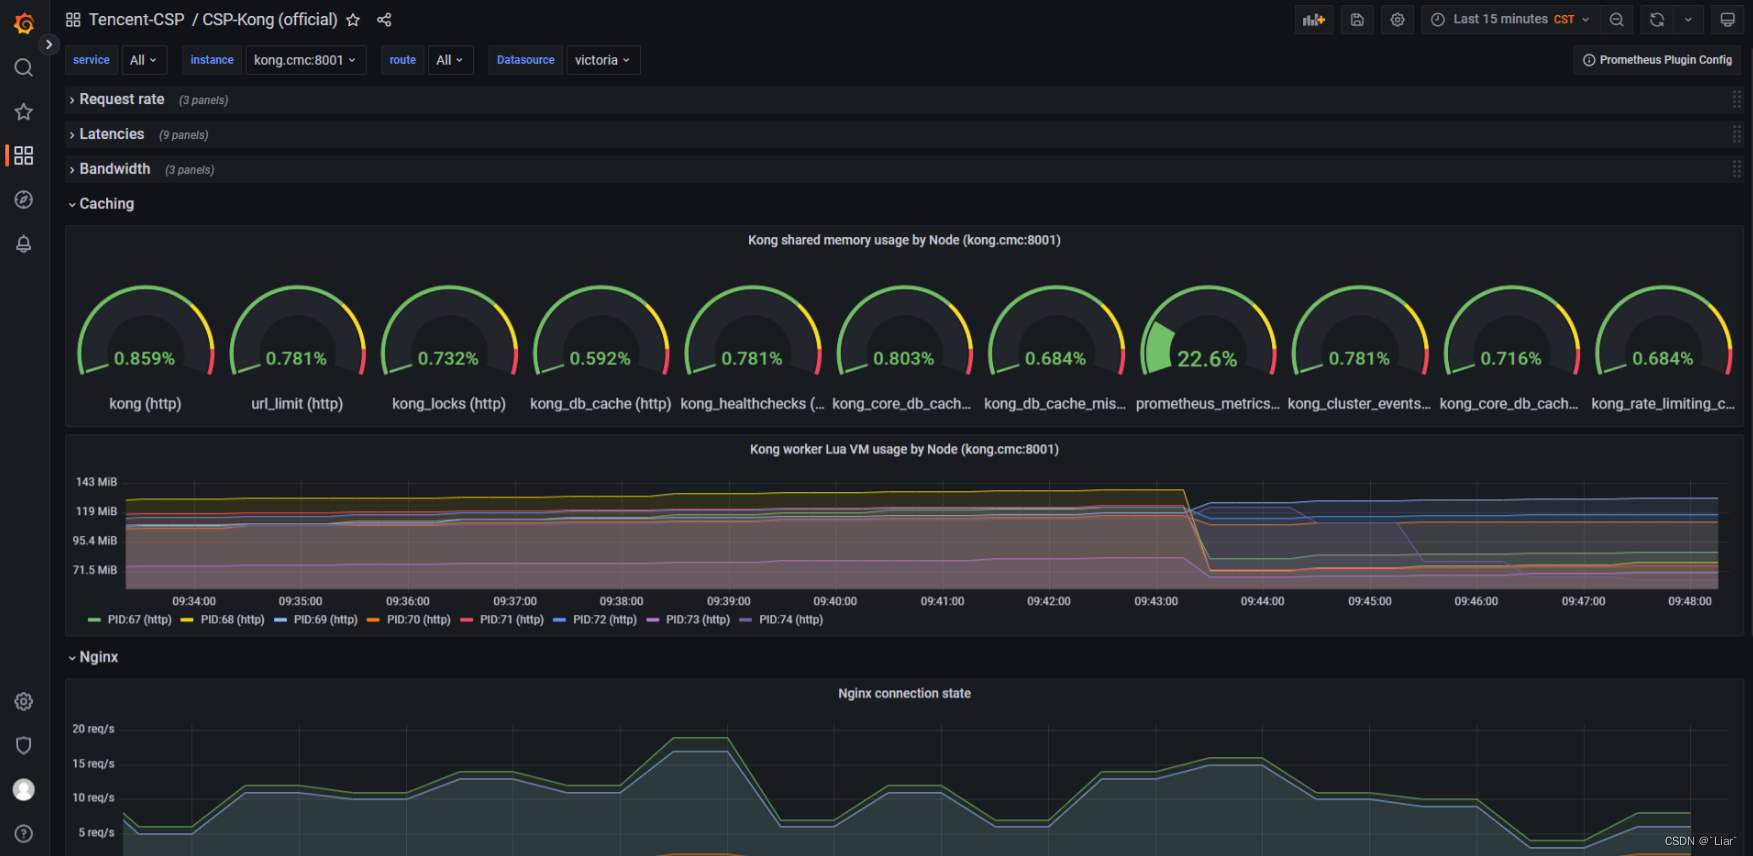
Task: Open the search icon in the sidebar
Action: click(24, 67)
